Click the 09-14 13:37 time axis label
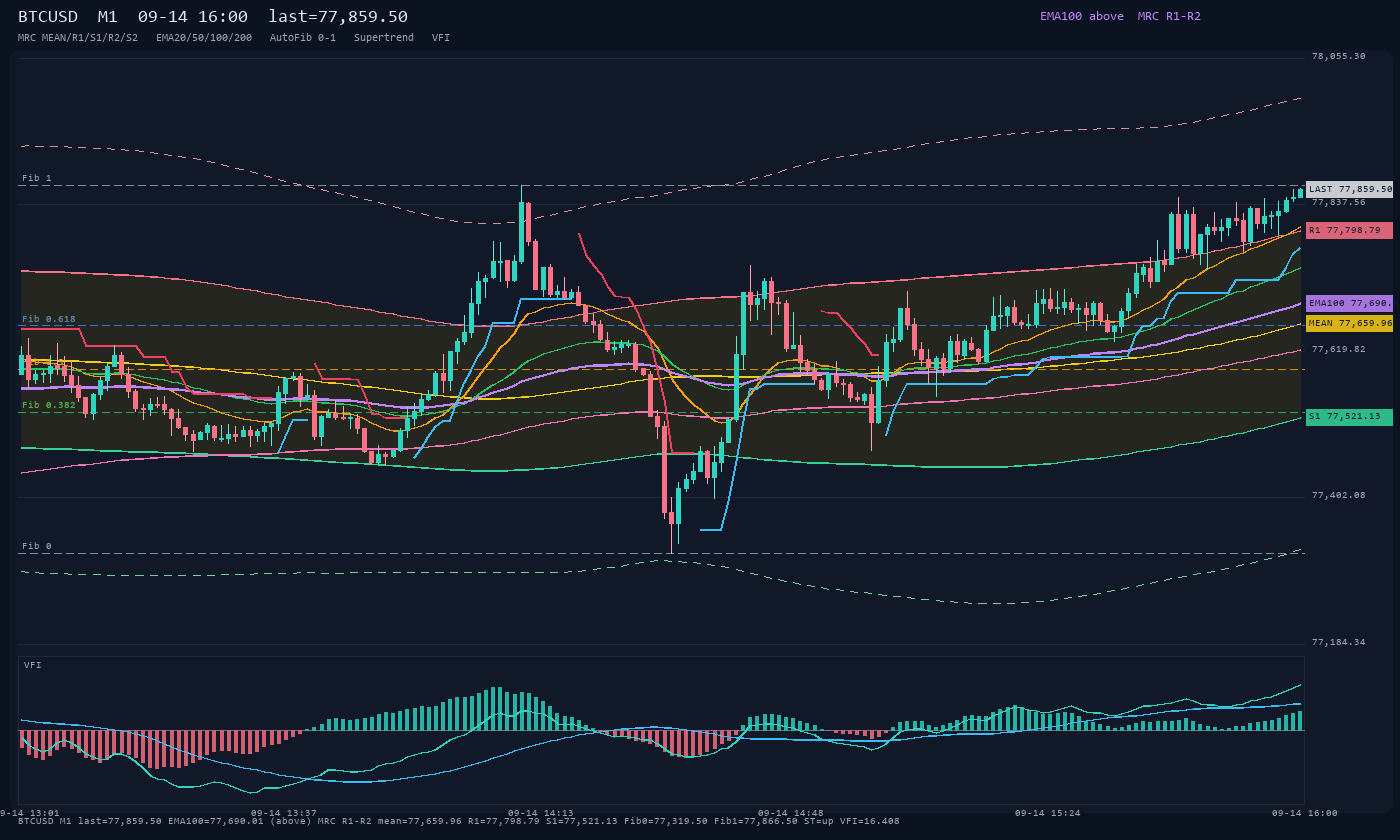 [x=284, y=813]
